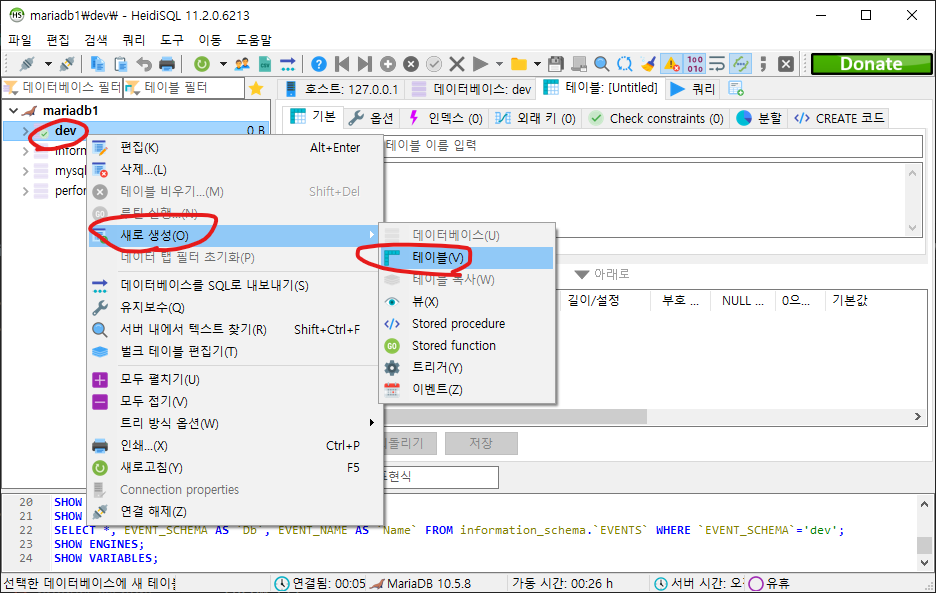
Task: Click the export database as SQL toolbar icon
Action: 288,63
